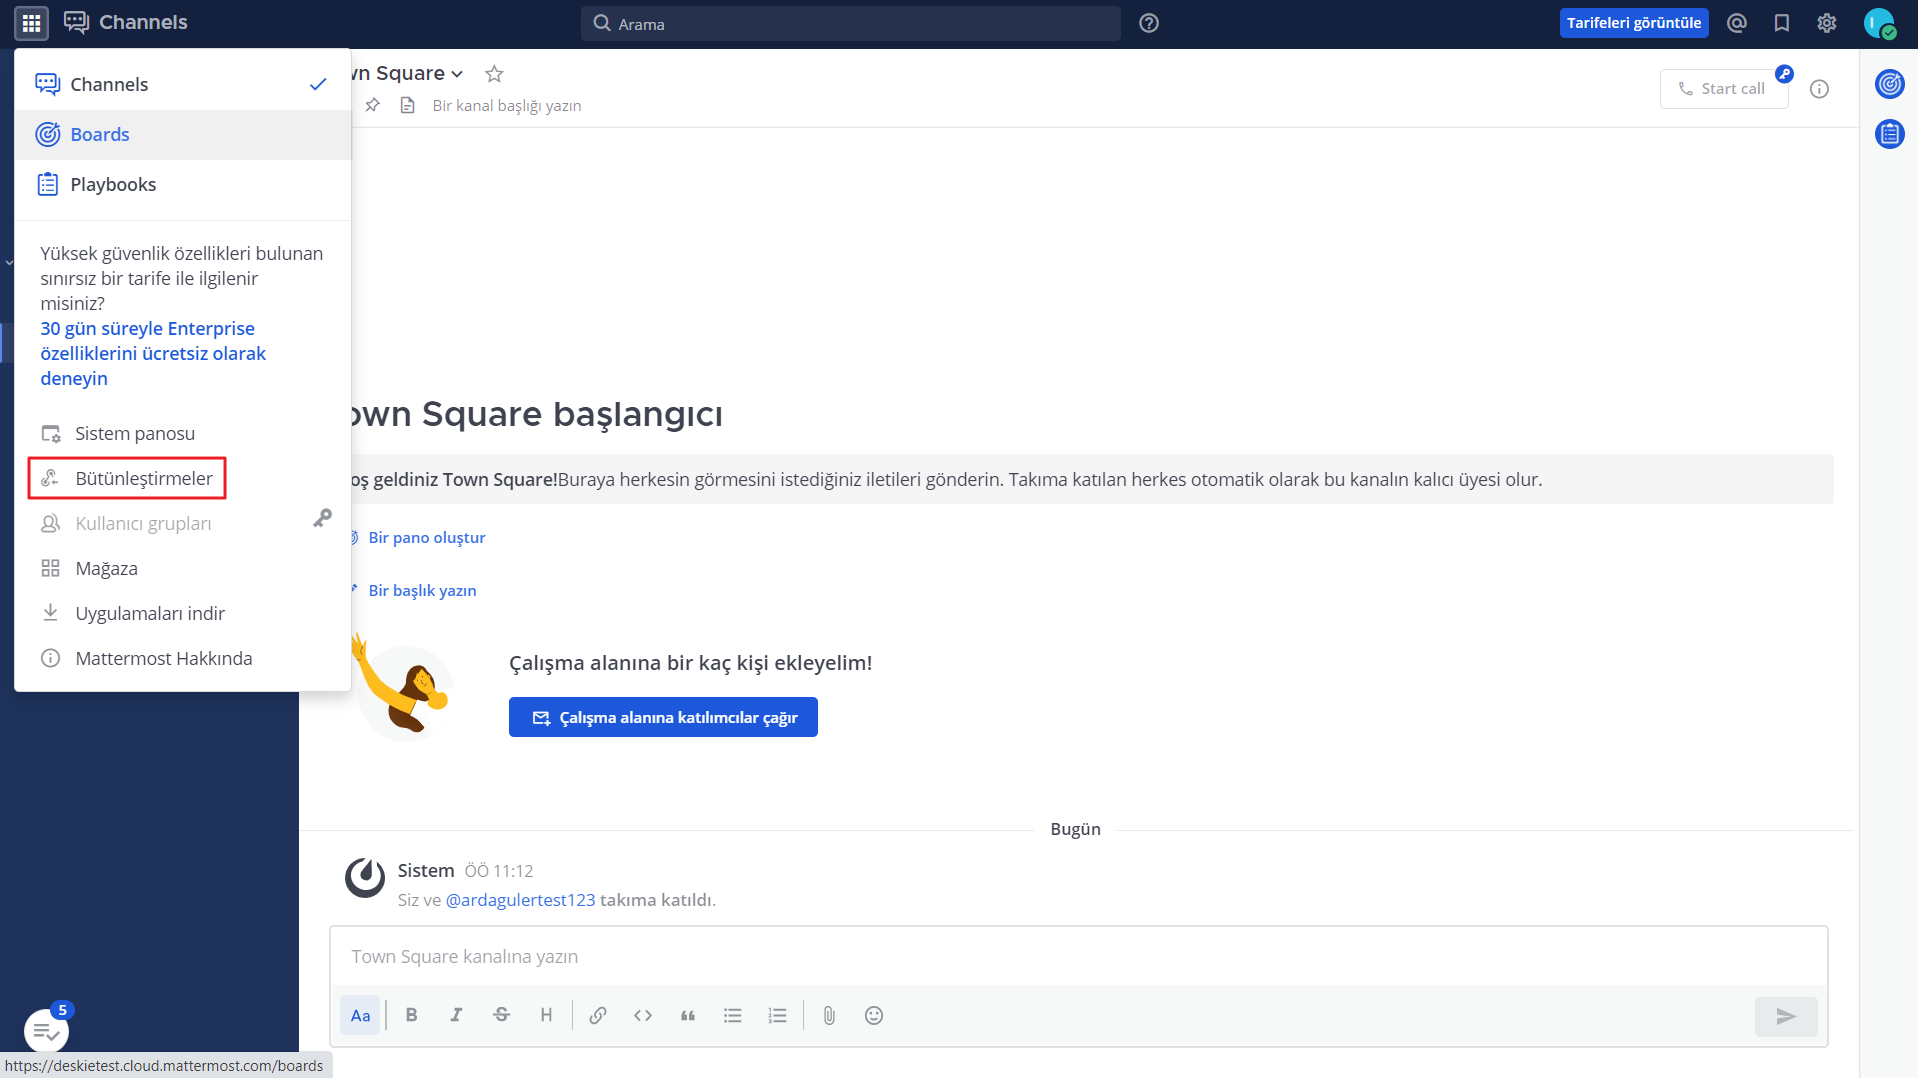Open the emoji picker
Viewport: 1918px width, 1078px height.
(x=874, y=1016)
